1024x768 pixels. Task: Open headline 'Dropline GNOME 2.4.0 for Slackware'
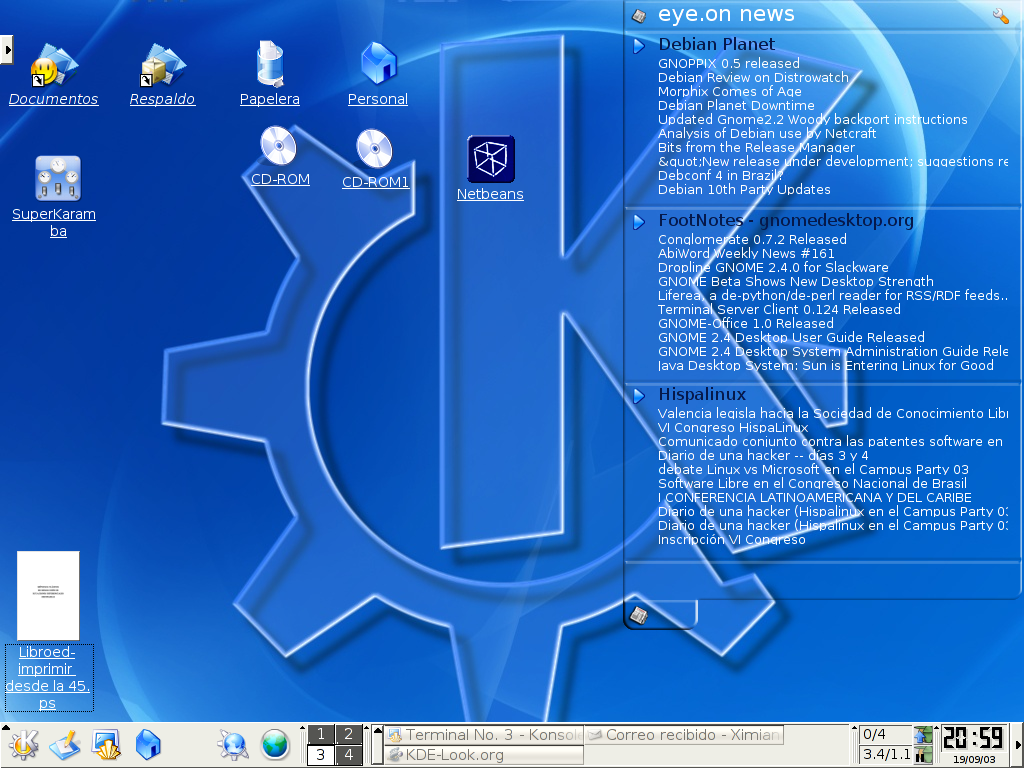(x=773, y=267)
